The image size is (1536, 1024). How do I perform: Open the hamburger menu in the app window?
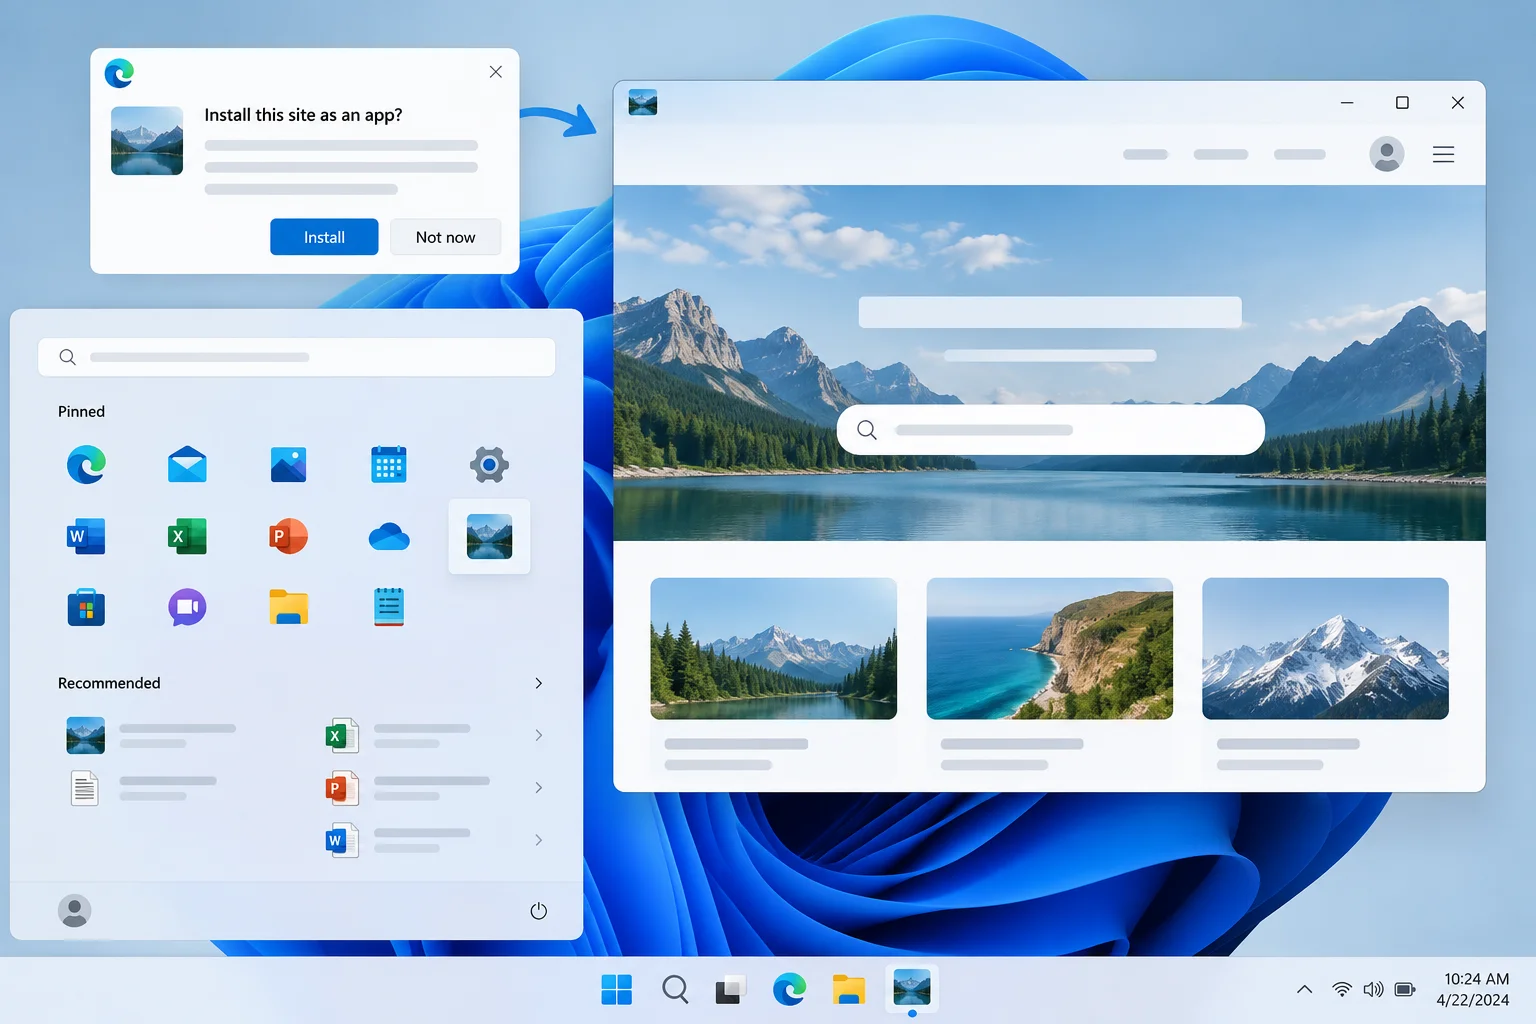tap(1443, 155)
